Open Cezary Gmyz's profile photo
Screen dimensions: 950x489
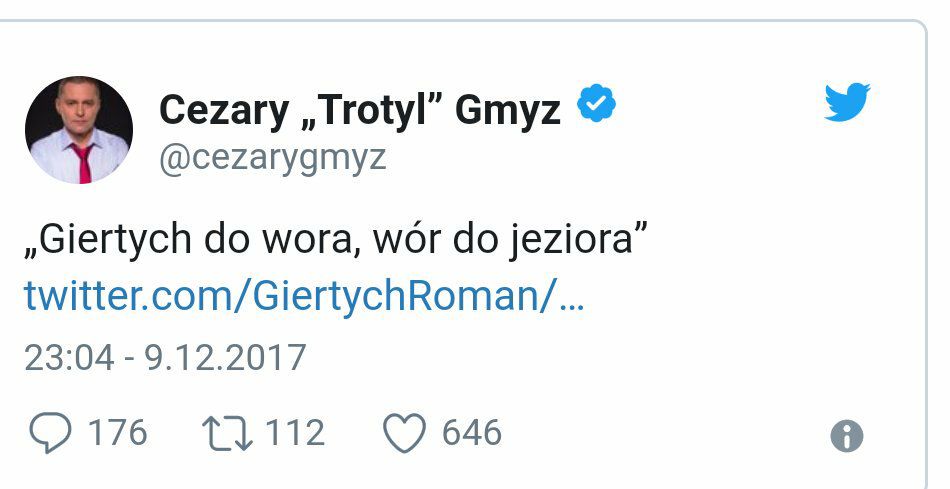tap(79, 130)
